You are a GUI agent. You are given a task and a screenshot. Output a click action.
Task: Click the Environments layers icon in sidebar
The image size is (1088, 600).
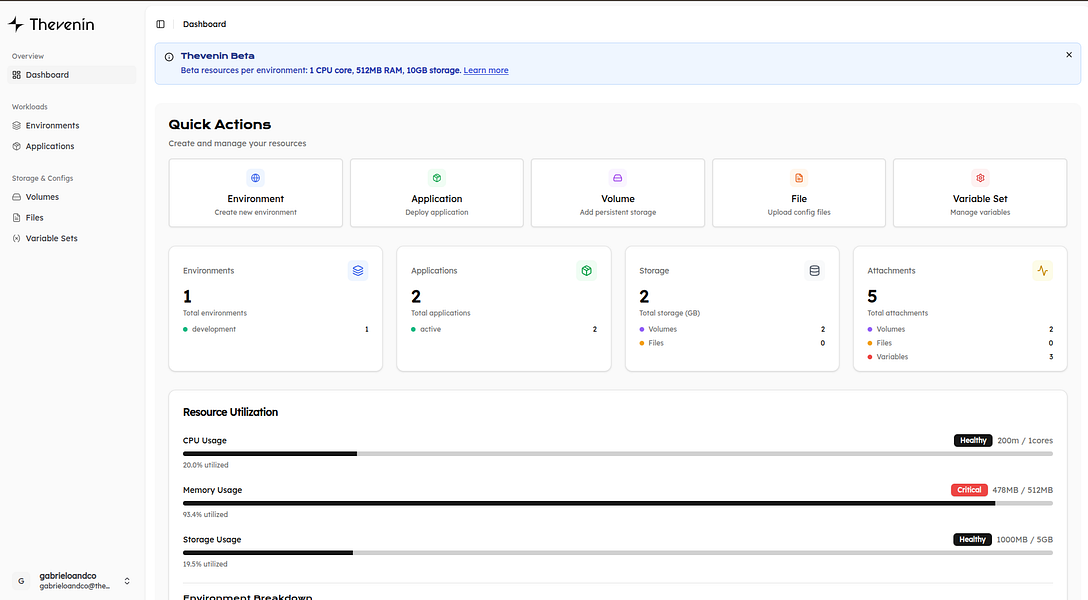pos(17,126)
